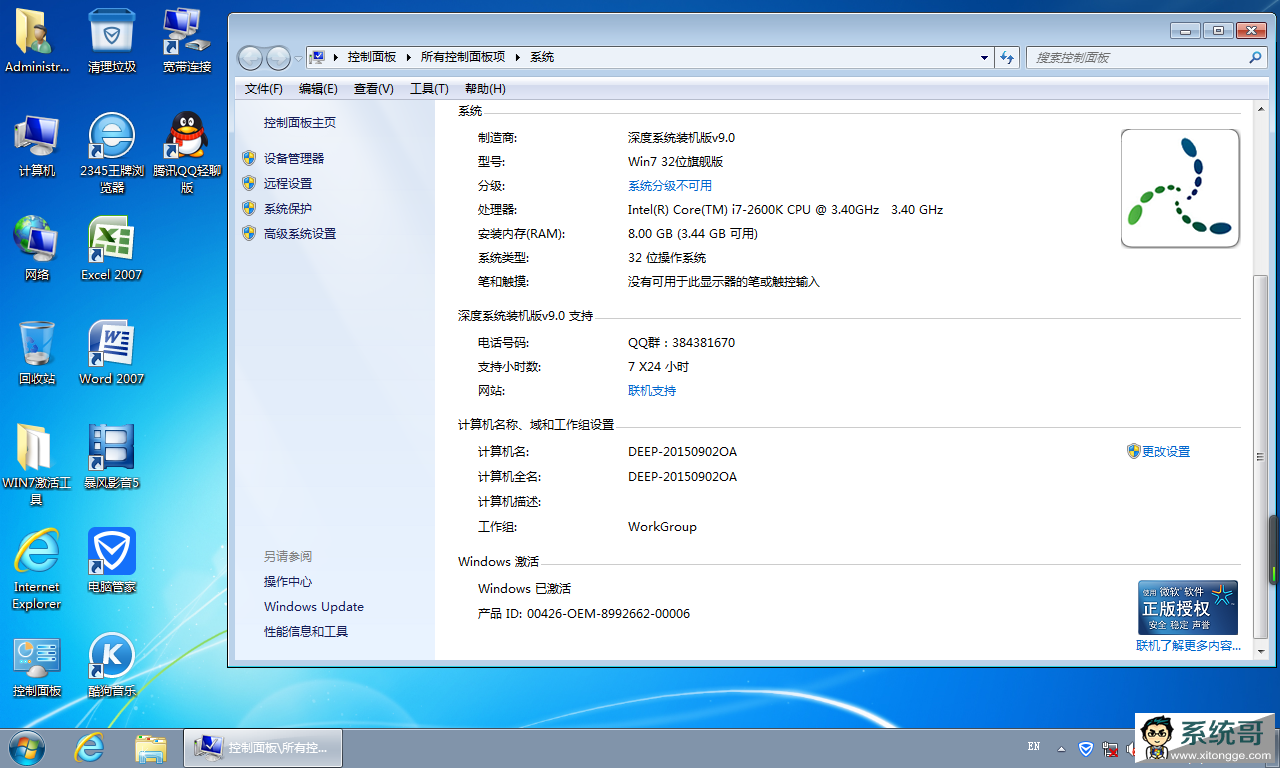Launch the 暴风影音5 desktop shortcut
Screen dimensions: 1280x768
[111, 457]
